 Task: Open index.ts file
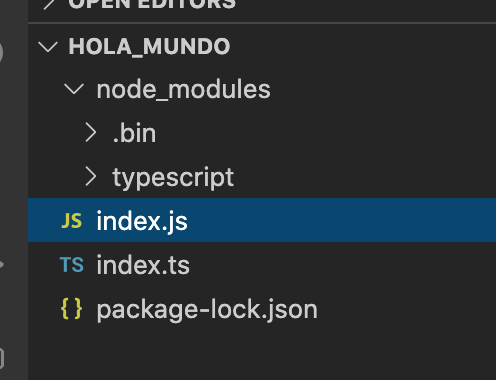[x=262, y=264]
